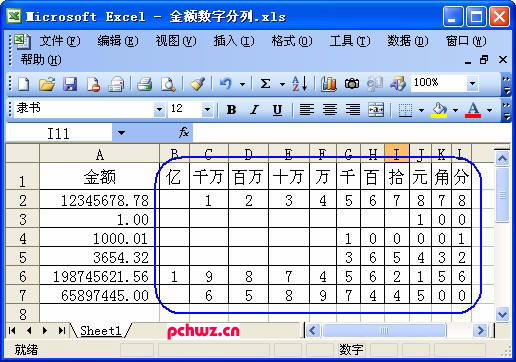Screen dimensions: 516x362
Task: Click the fax/email printer icon
Action: 116,84
